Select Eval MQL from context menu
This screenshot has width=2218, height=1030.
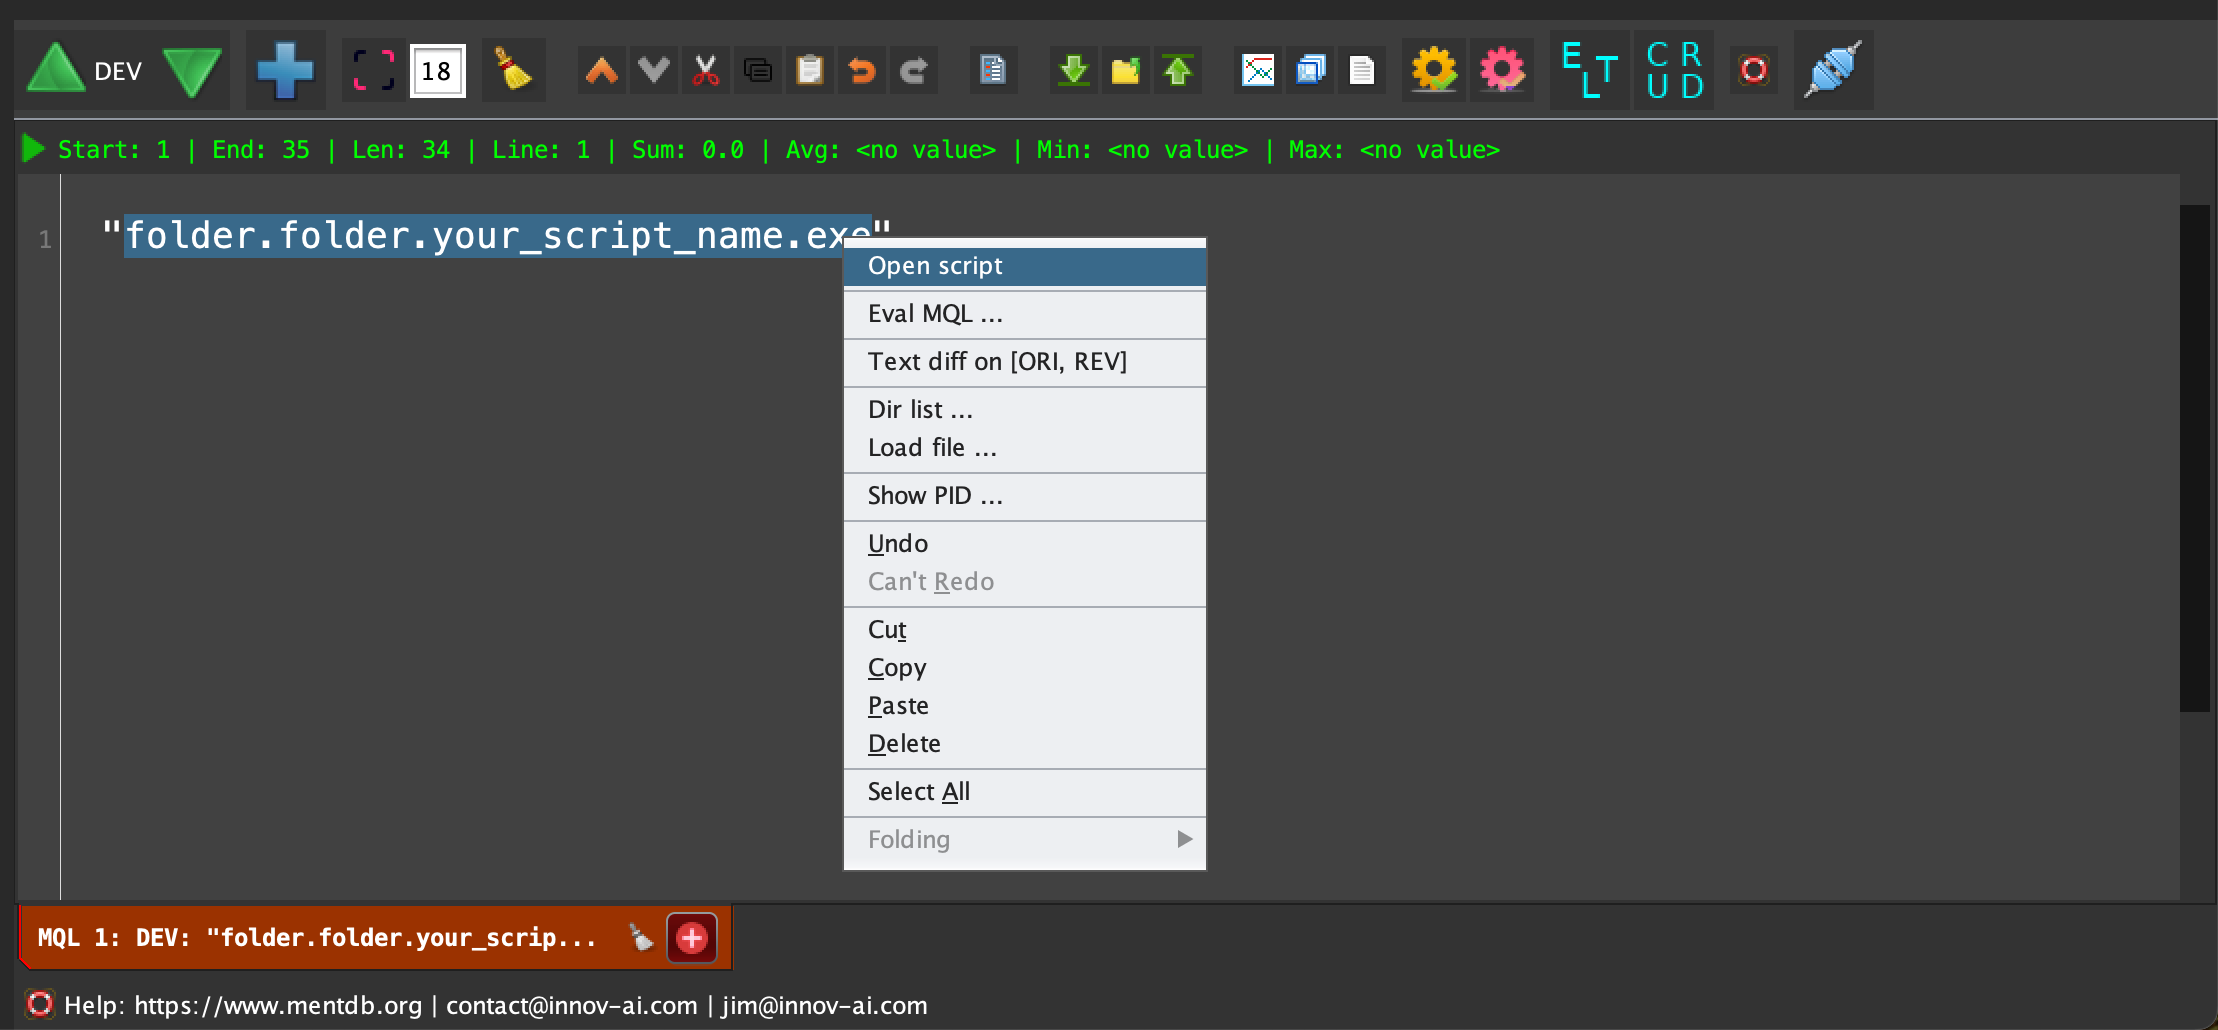[1024, 314]
